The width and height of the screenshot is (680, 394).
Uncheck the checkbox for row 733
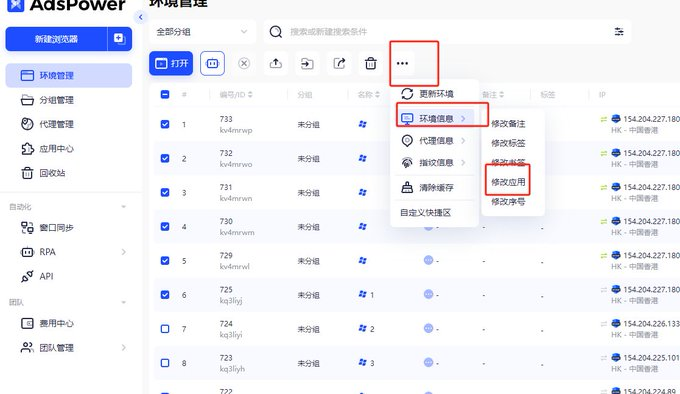click(x=165, y=124)
